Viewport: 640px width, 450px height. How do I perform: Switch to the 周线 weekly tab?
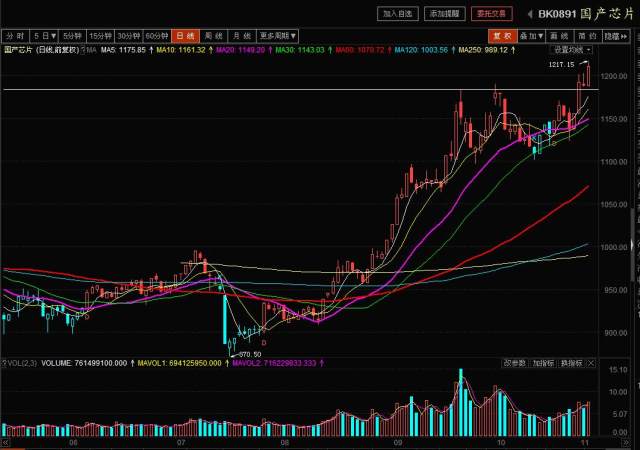pyautogui.click(x=213, y=35)
